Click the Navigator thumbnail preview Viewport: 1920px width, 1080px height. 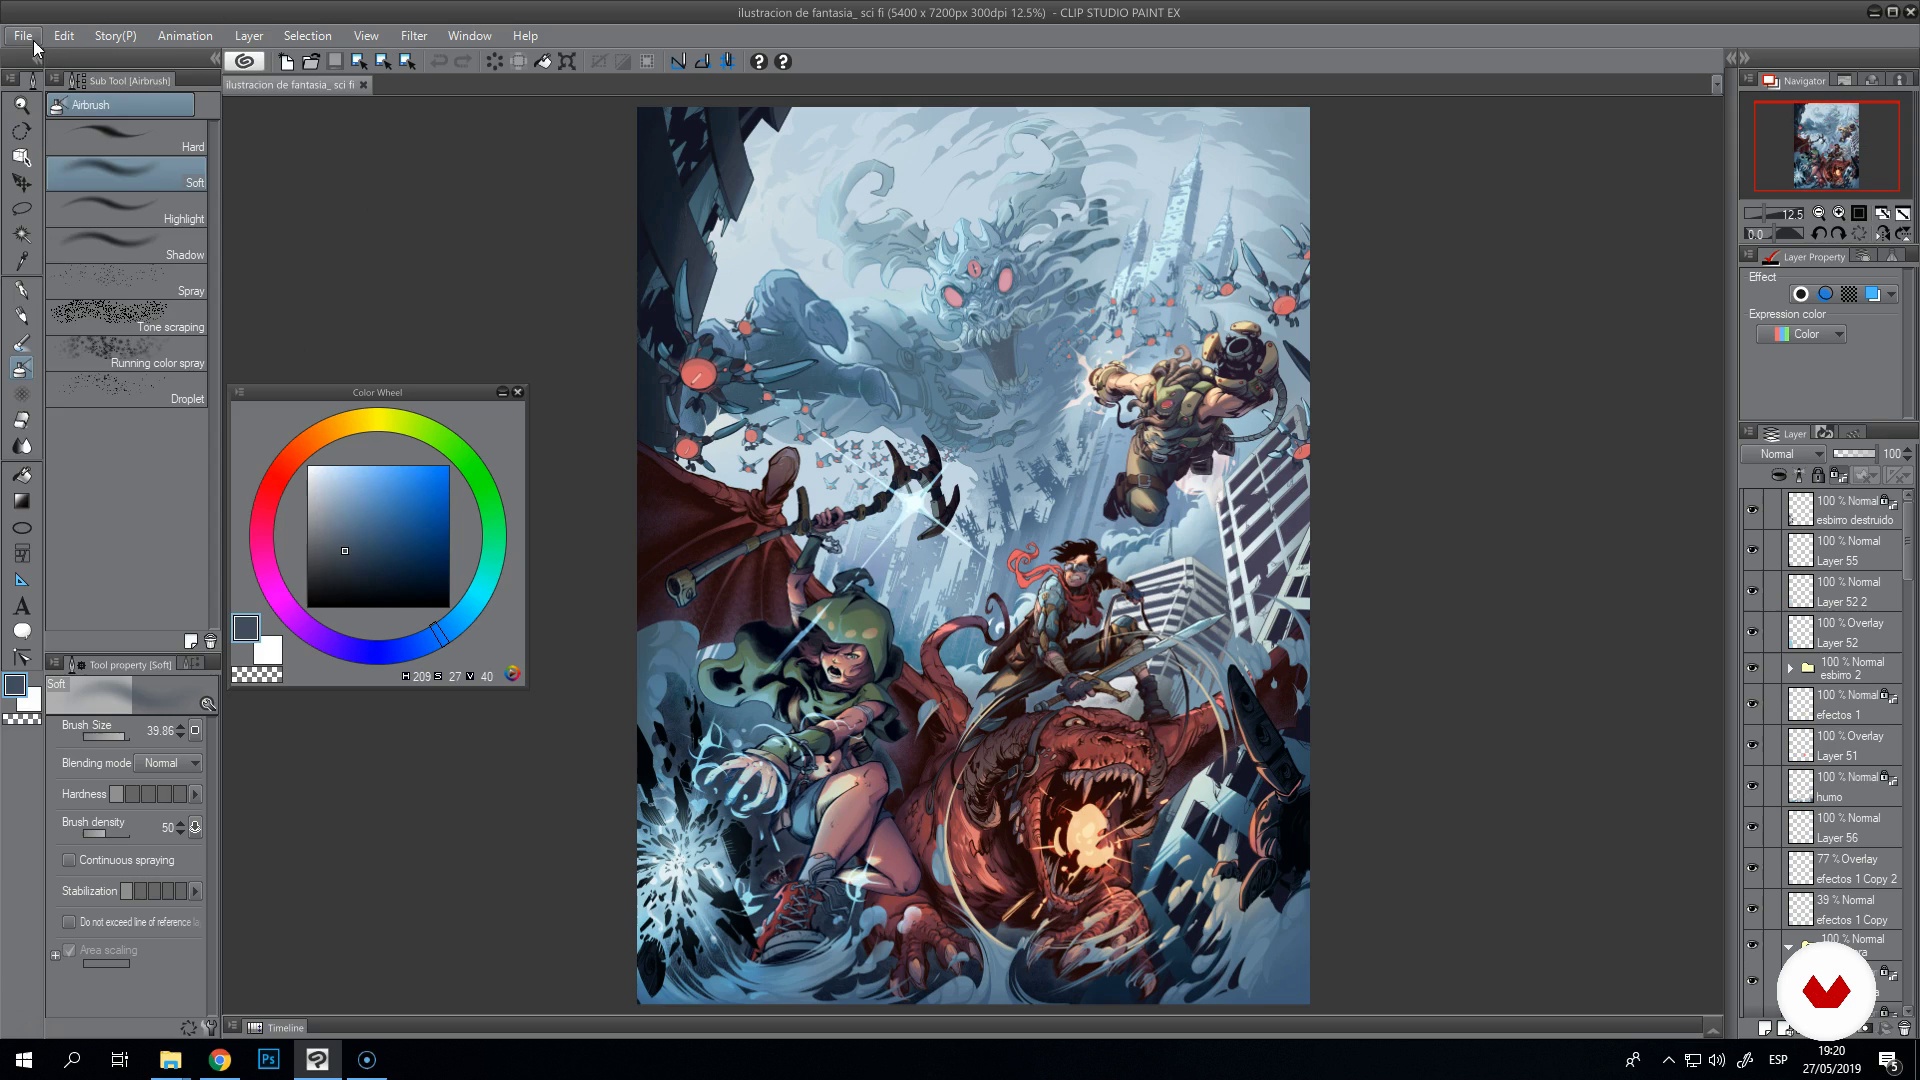coord(1826,146)
